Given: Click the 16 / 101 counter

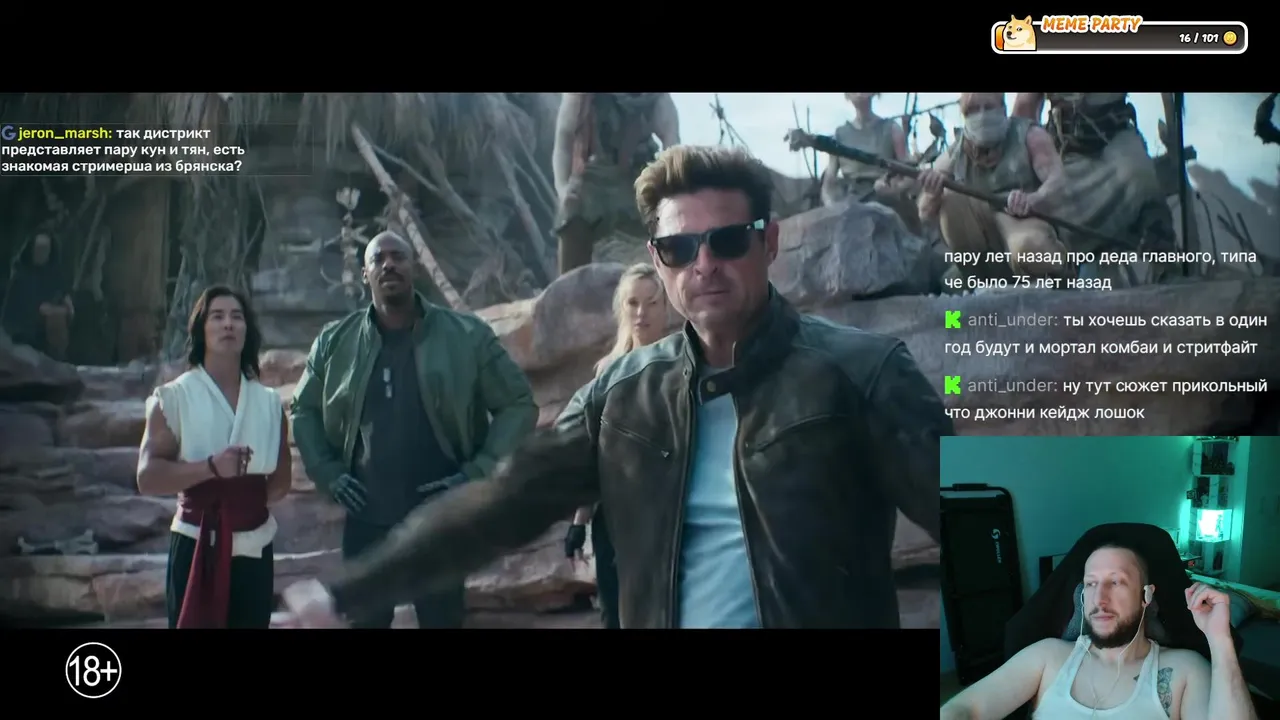Looking at the screenshot, I should click(1198, 38).
